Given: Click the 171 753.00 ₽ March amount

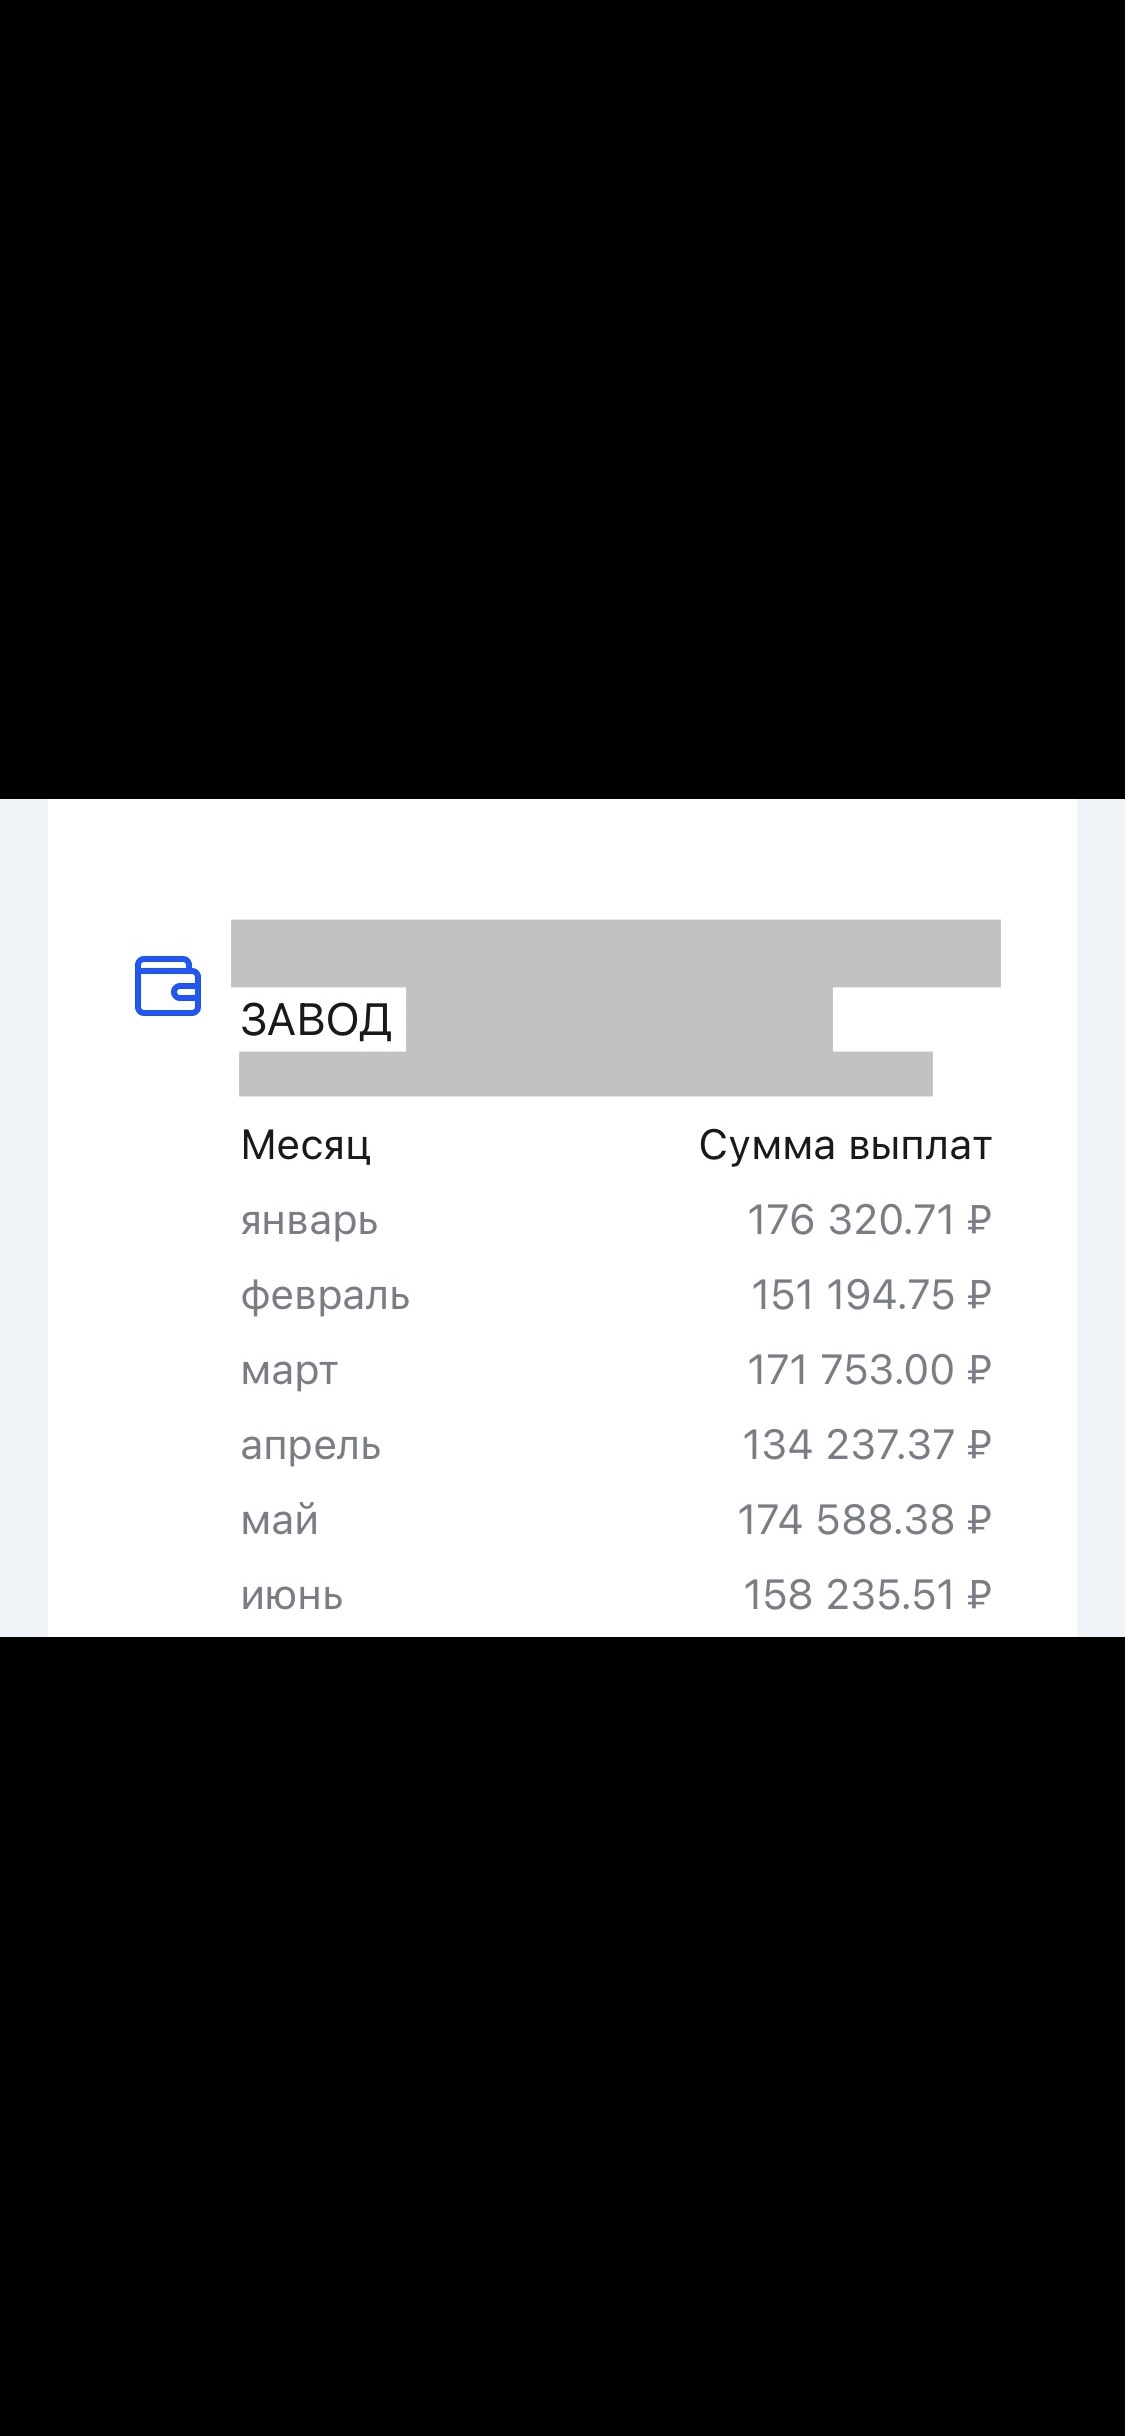Looking at the screenshot, I should click(x=869, y=1370).
